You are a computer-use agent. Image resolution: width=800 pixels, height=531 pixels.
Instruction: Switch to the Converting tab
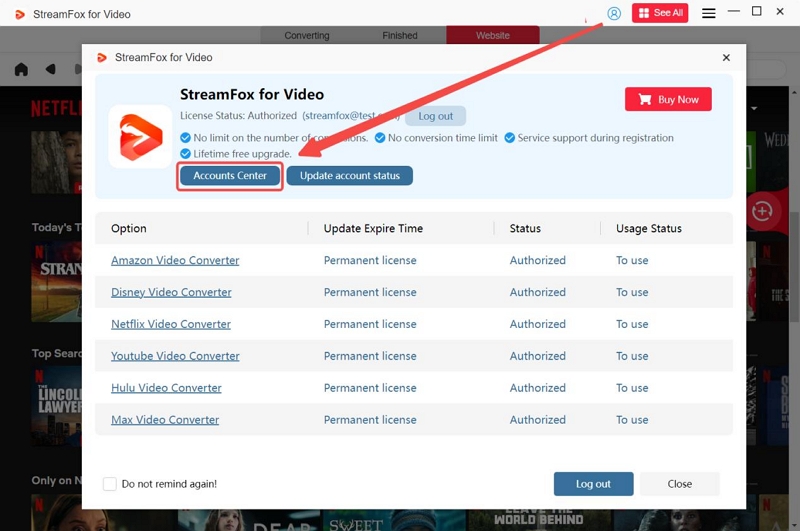[307, 36]
